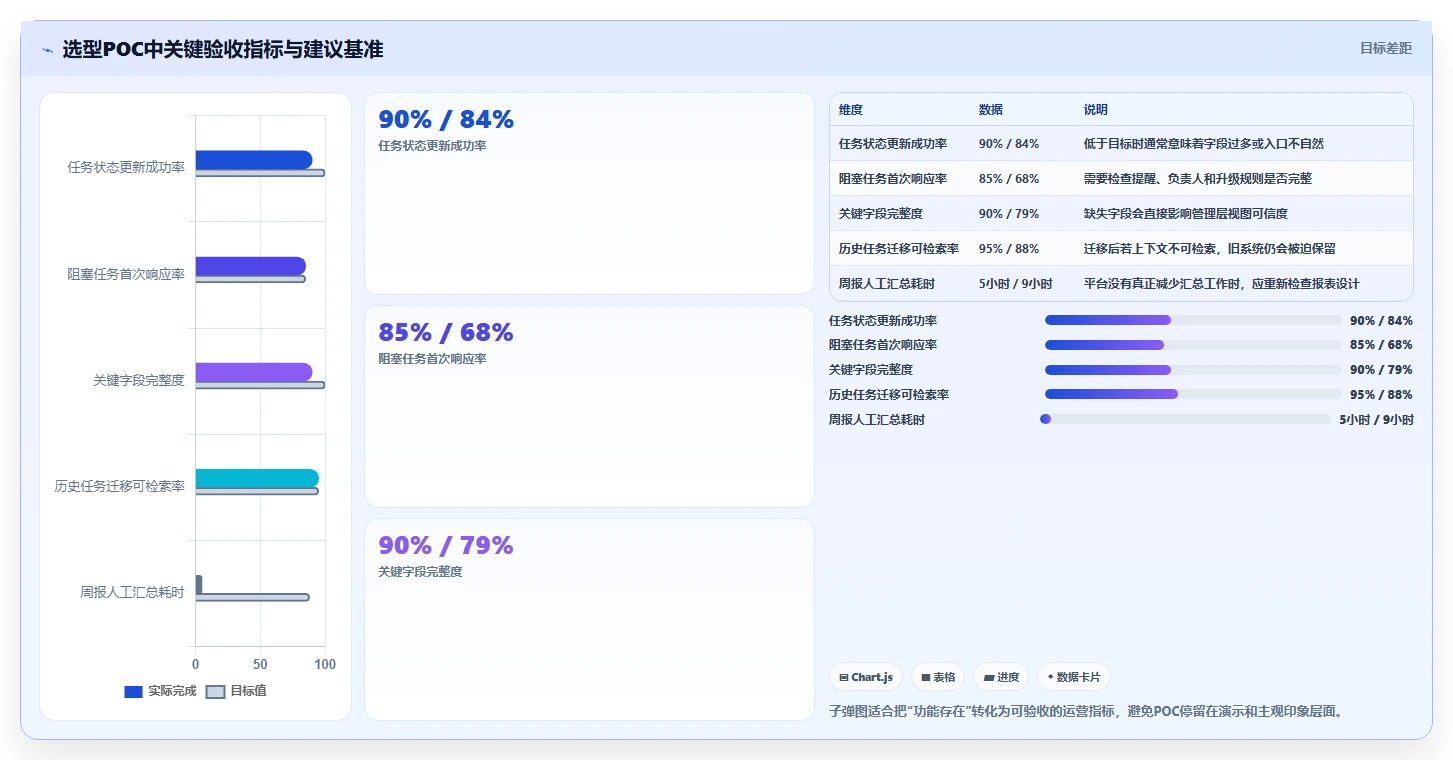Click the 周报人工汇总耗时 chart axis label
The height and width of the screenshot is (760, 1453).
(x=132, y=592)
